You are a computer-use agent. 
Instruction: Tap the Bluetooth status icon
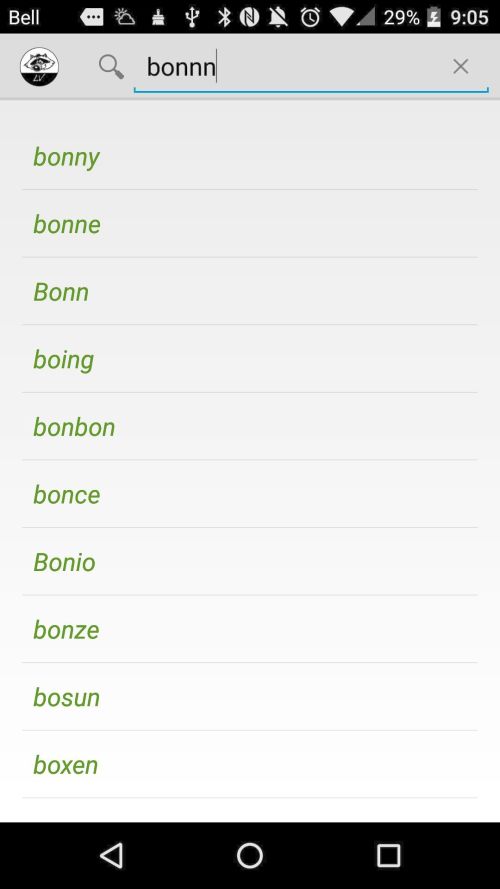point(224,17)
